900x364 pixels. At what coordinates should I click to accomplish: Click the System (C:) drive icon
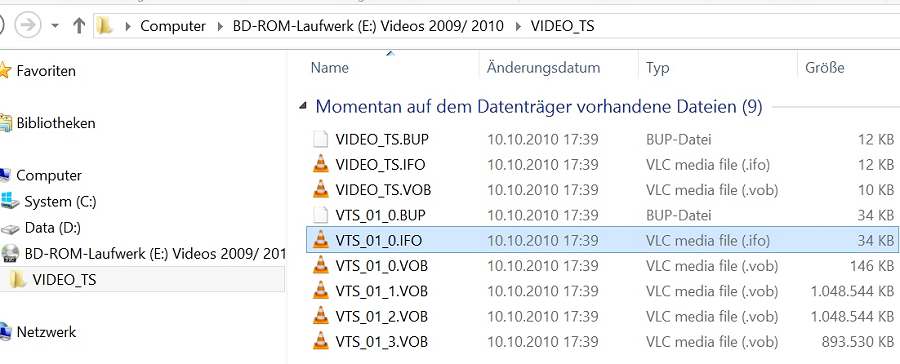coord(10,201)
